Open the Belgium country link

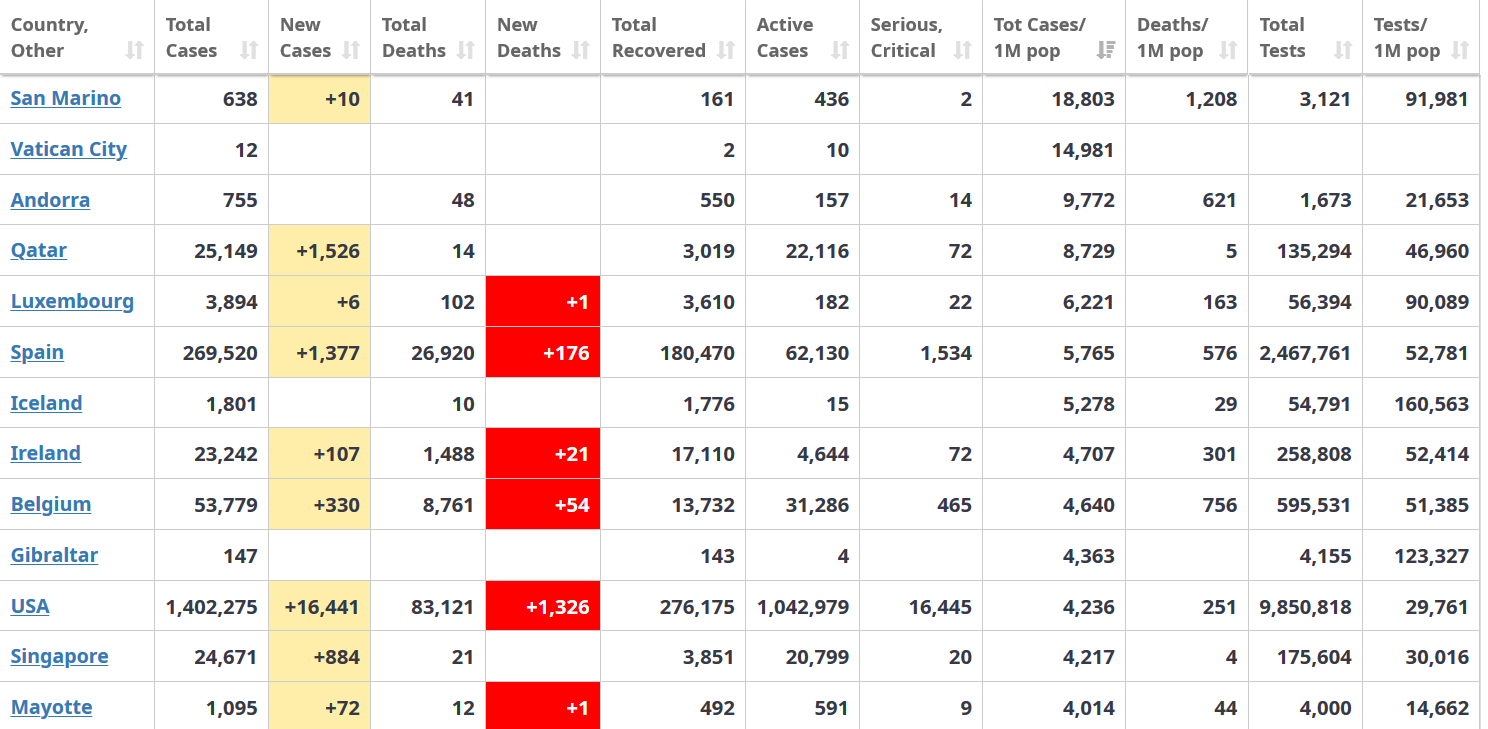tap(51, 504)
